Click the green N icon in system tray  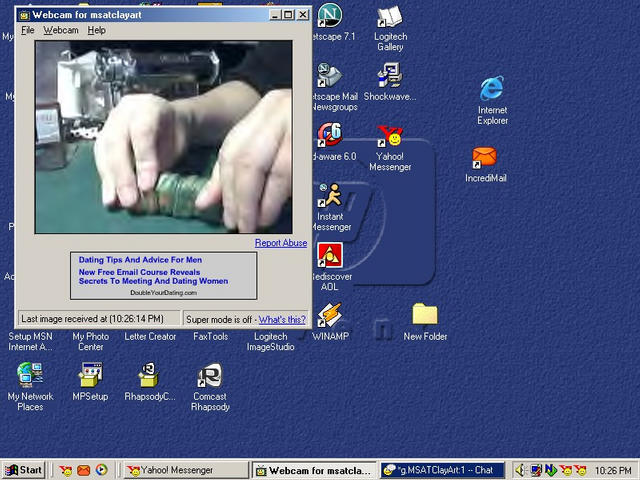pos(551,470)
